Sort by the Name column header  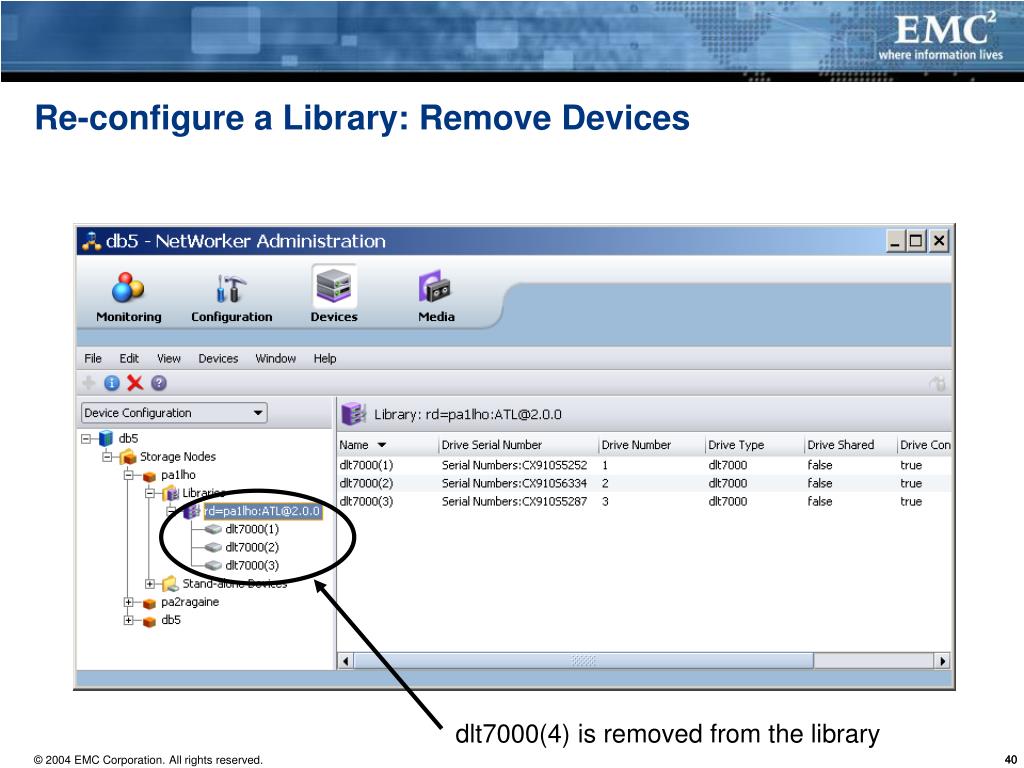pos(387,445)
